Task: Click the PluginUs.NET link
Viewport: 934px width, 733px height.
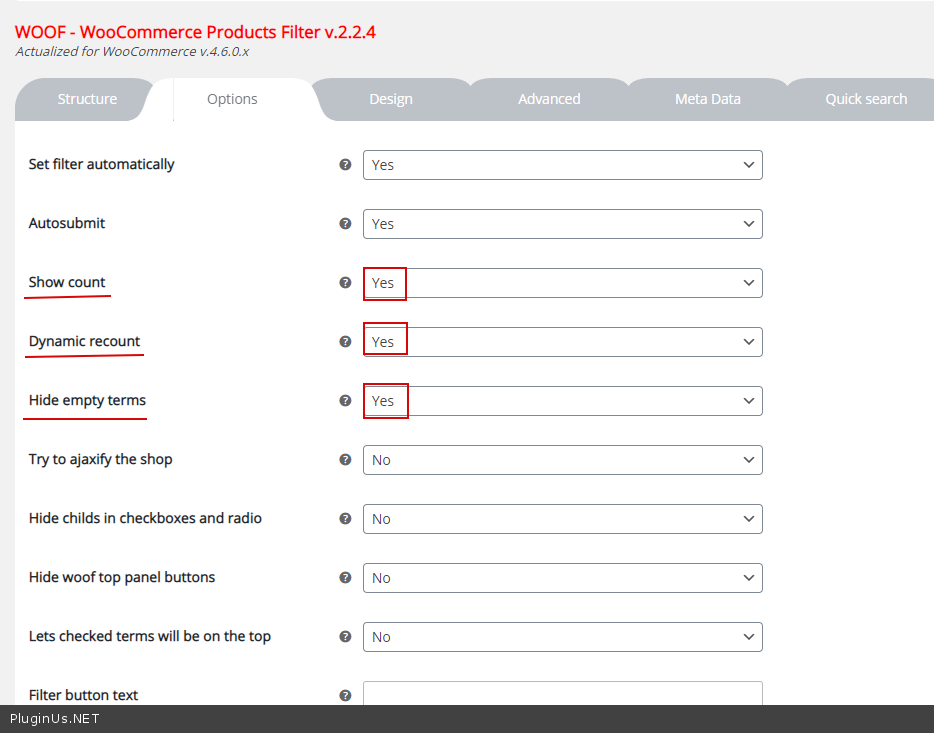Action: tap(55, 718)
